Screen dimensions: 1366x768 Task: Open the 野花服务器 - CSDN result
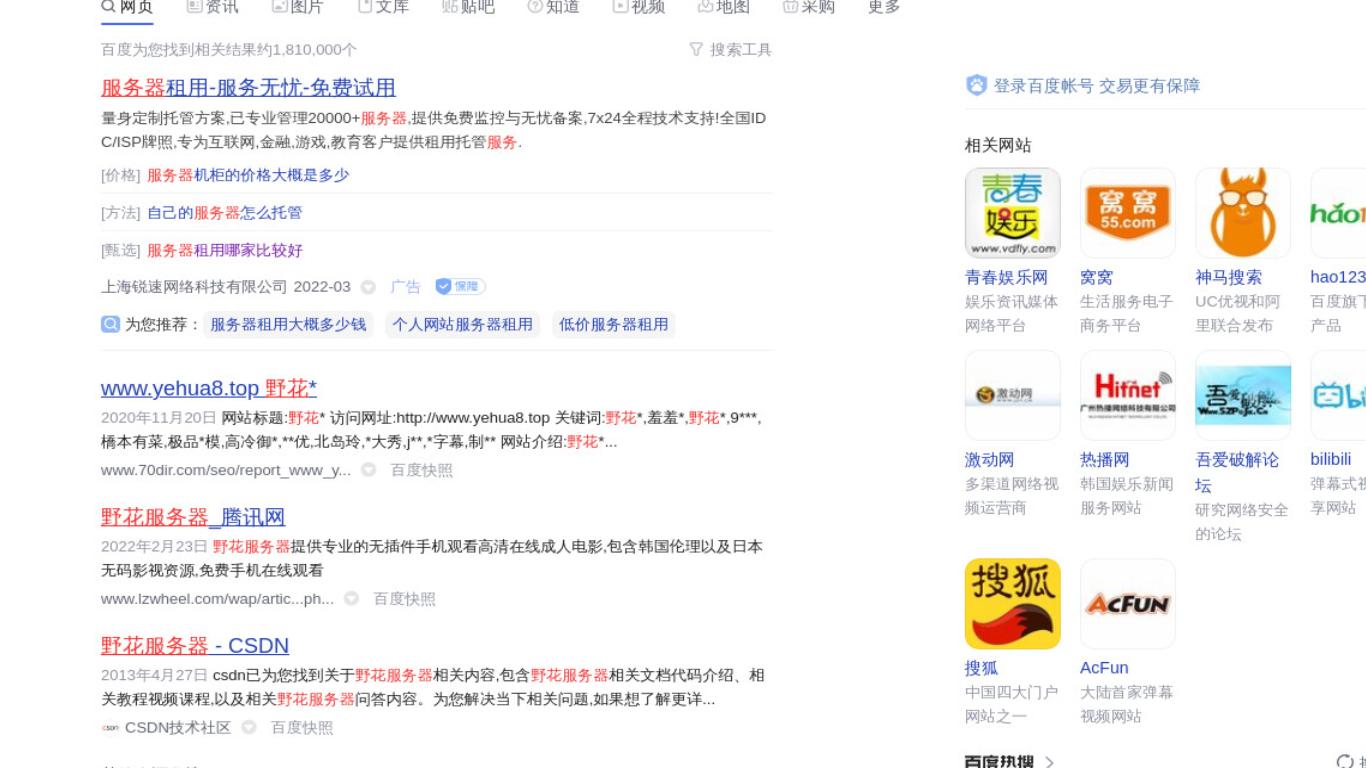click(195, 646)
